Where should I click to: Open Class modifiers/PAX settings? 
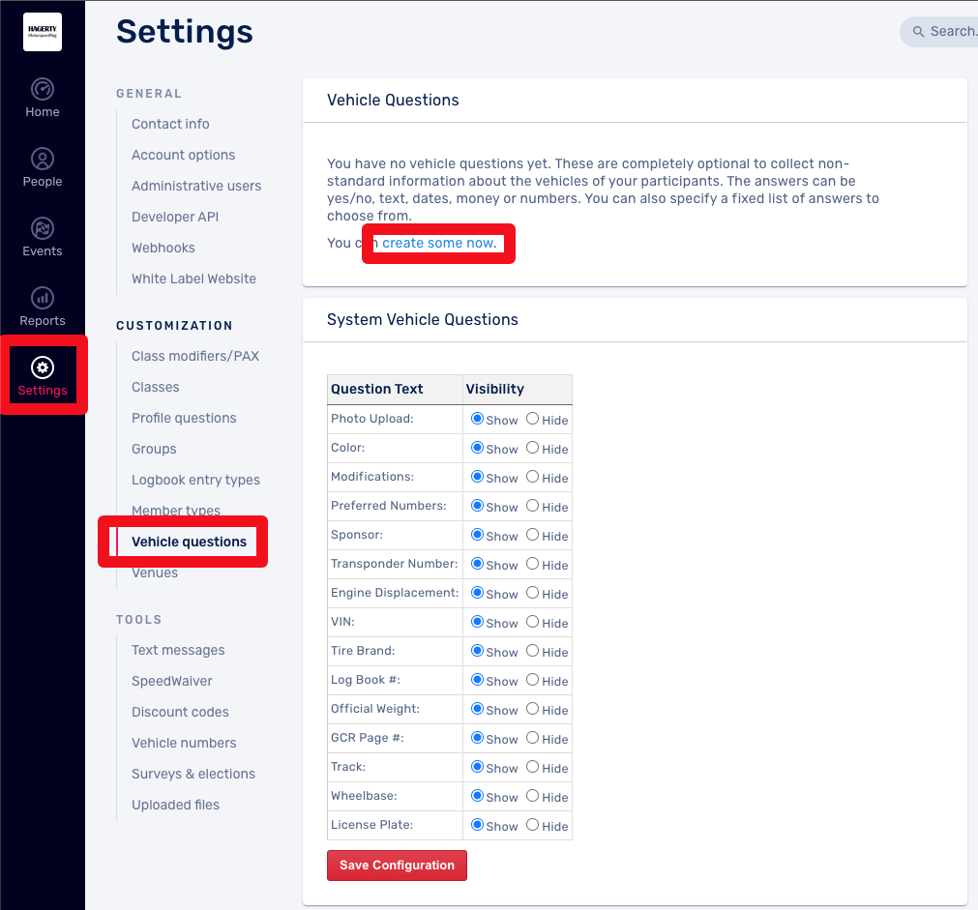point(195,356)
